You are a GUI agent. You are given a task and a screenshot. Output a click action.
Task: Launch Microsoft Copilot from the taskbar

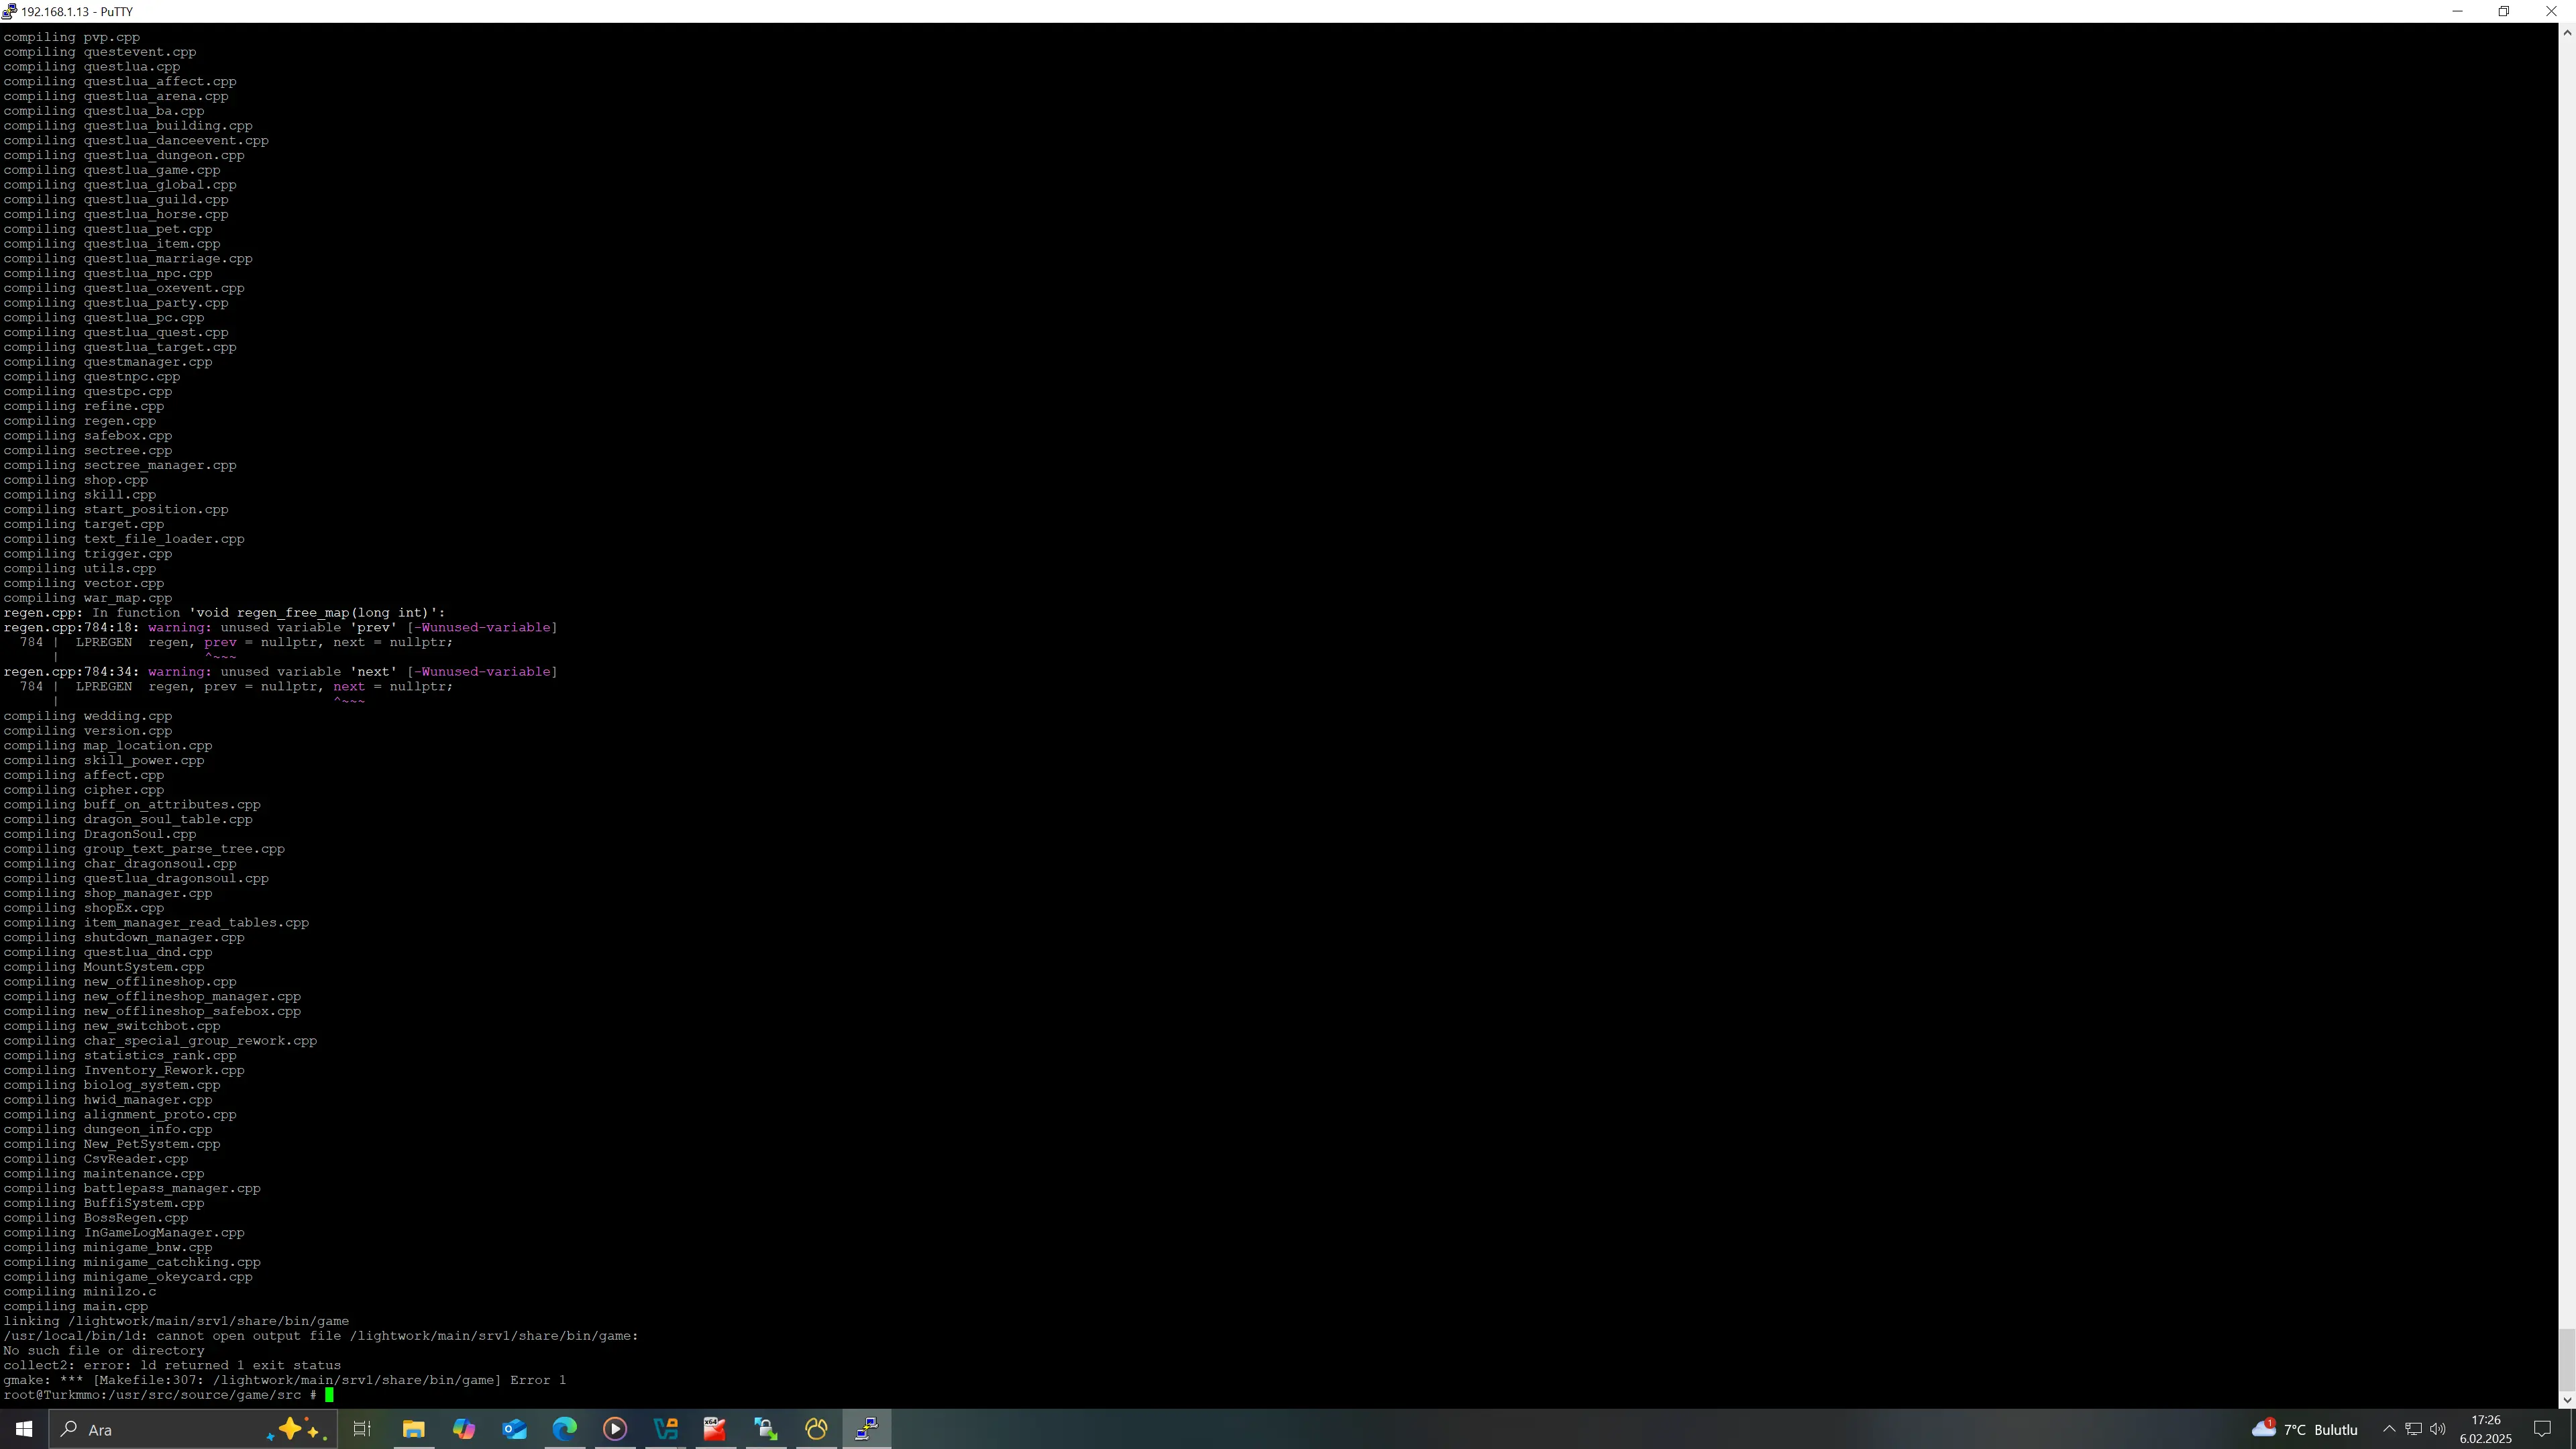click(464, 1429)
